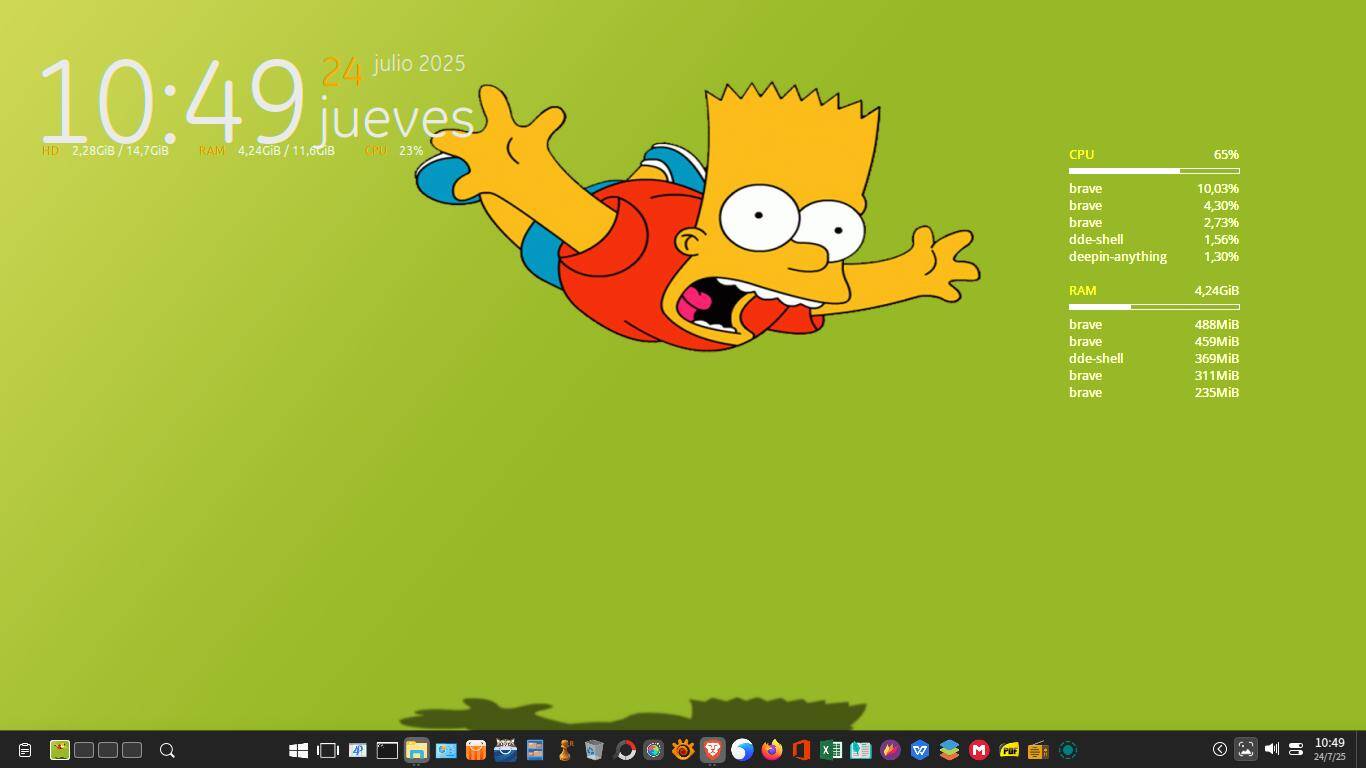Click the 'julio 2025' date text
Screen dimensions: 1366x768
(x=419, y=63)
